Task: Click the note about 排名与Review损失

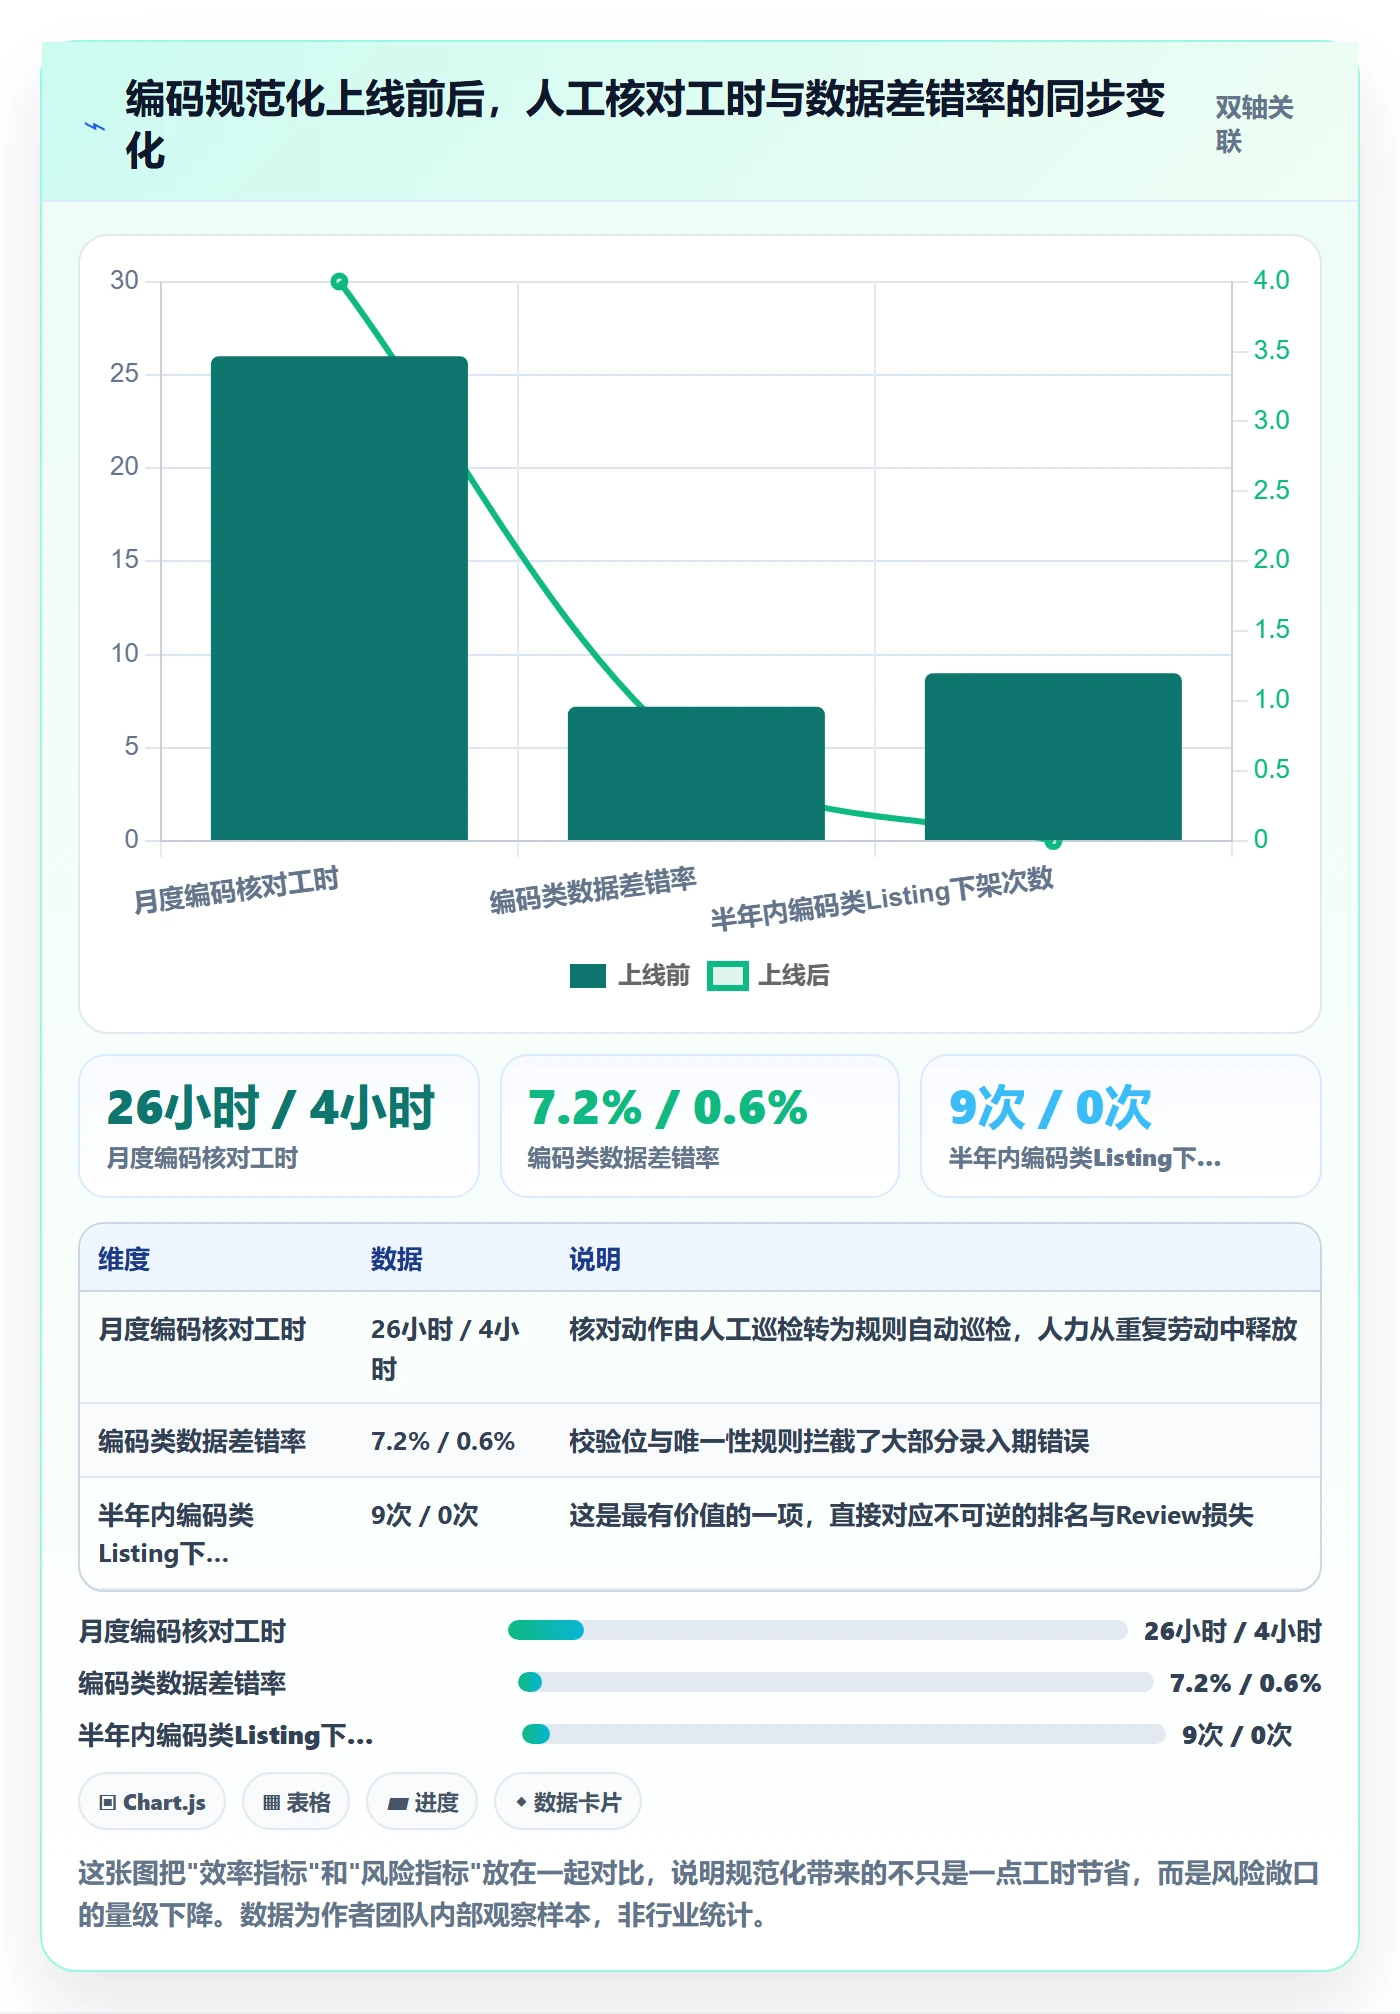Action: 911,1515
